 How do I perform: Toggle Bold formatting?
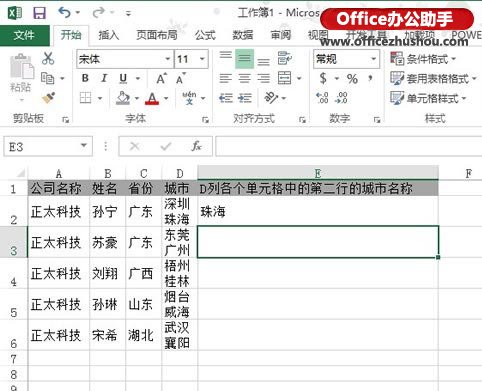point(85,78)
